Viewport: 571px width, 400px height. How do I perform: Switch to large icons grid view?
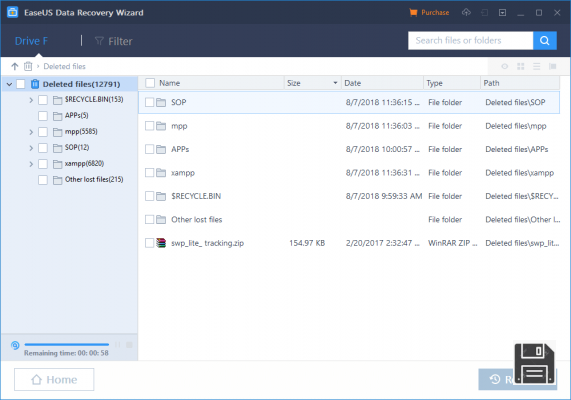(x=521, y=66)
